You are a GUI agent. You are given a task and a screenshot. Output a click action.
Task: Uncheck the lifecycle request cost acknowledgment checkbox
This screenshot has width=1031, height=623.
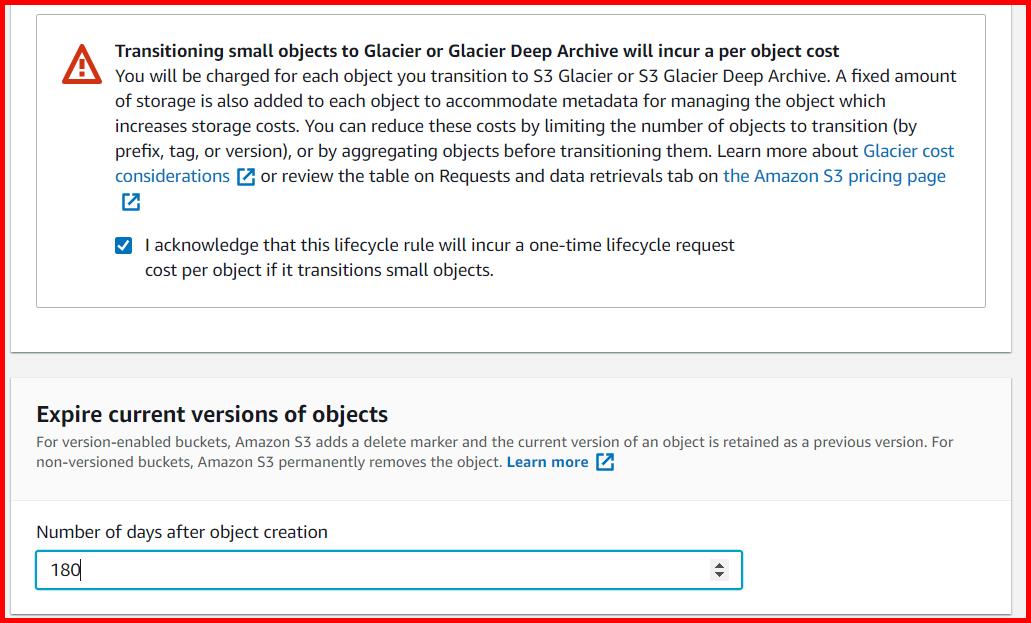125,245
